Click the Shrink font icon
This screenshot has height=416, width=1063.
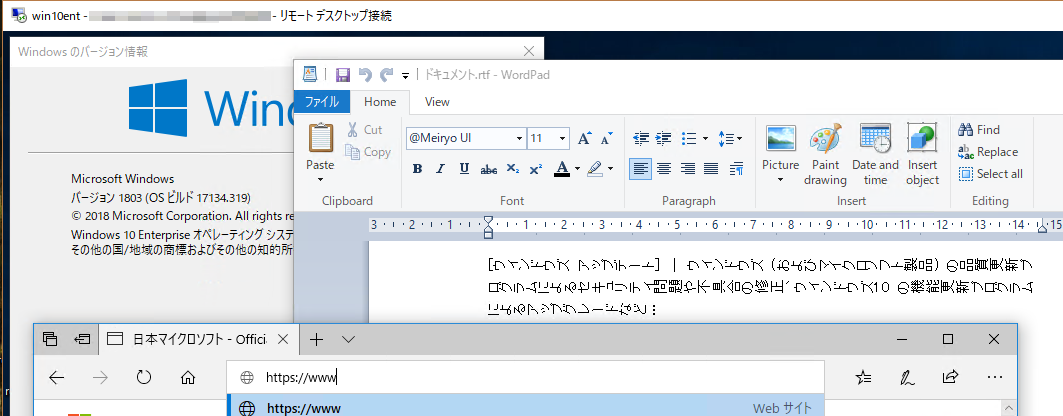click(x=606, y=138)
